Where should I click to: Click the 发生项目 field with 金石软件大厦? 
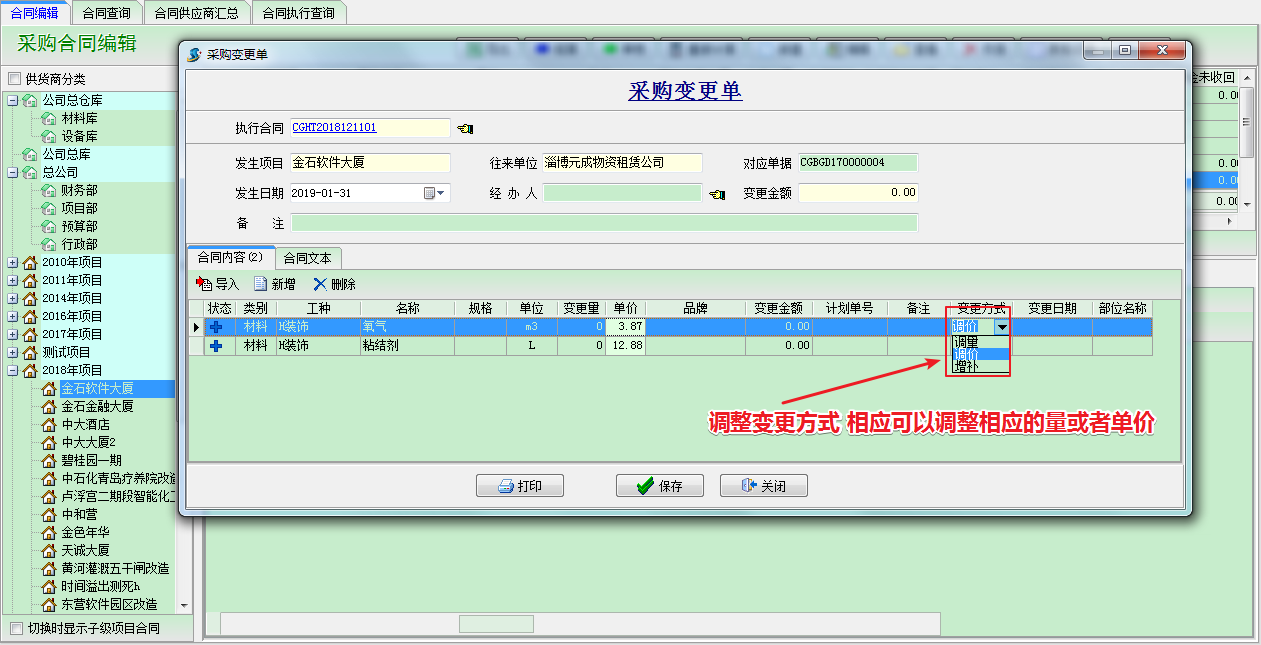[371, 163]
